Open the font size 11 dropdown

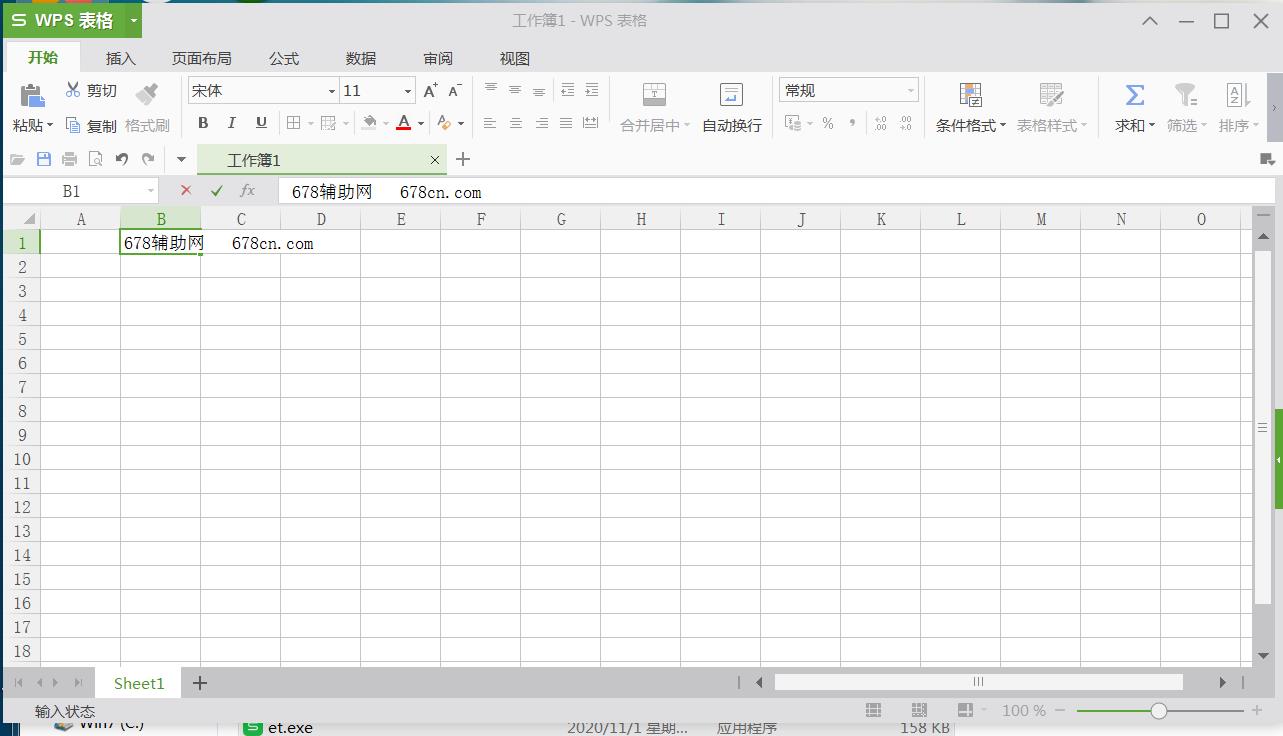408,91
